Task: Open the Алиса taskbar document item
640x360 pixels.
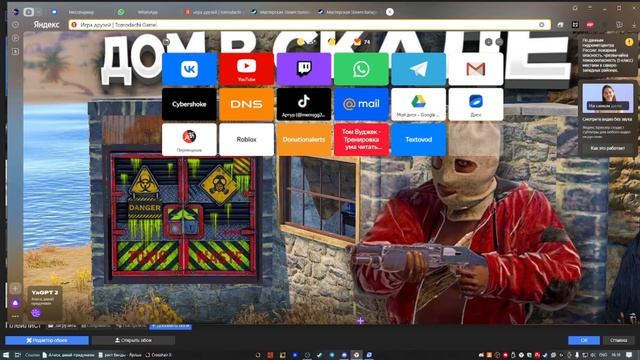Action: click(69, 355)
